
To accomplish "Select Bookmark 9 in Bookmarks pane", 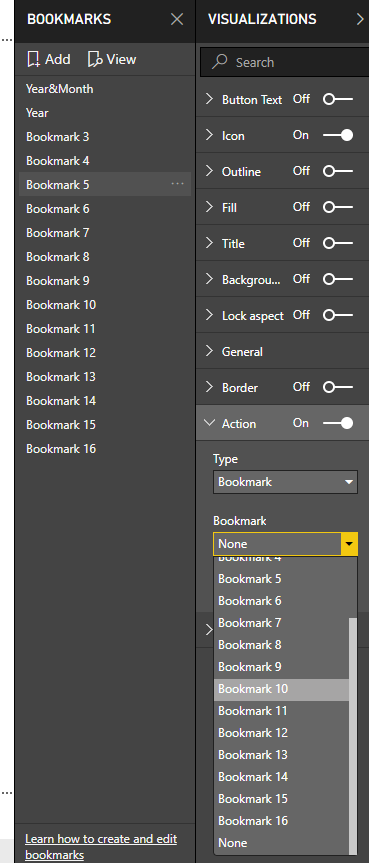I will point(105,281).
